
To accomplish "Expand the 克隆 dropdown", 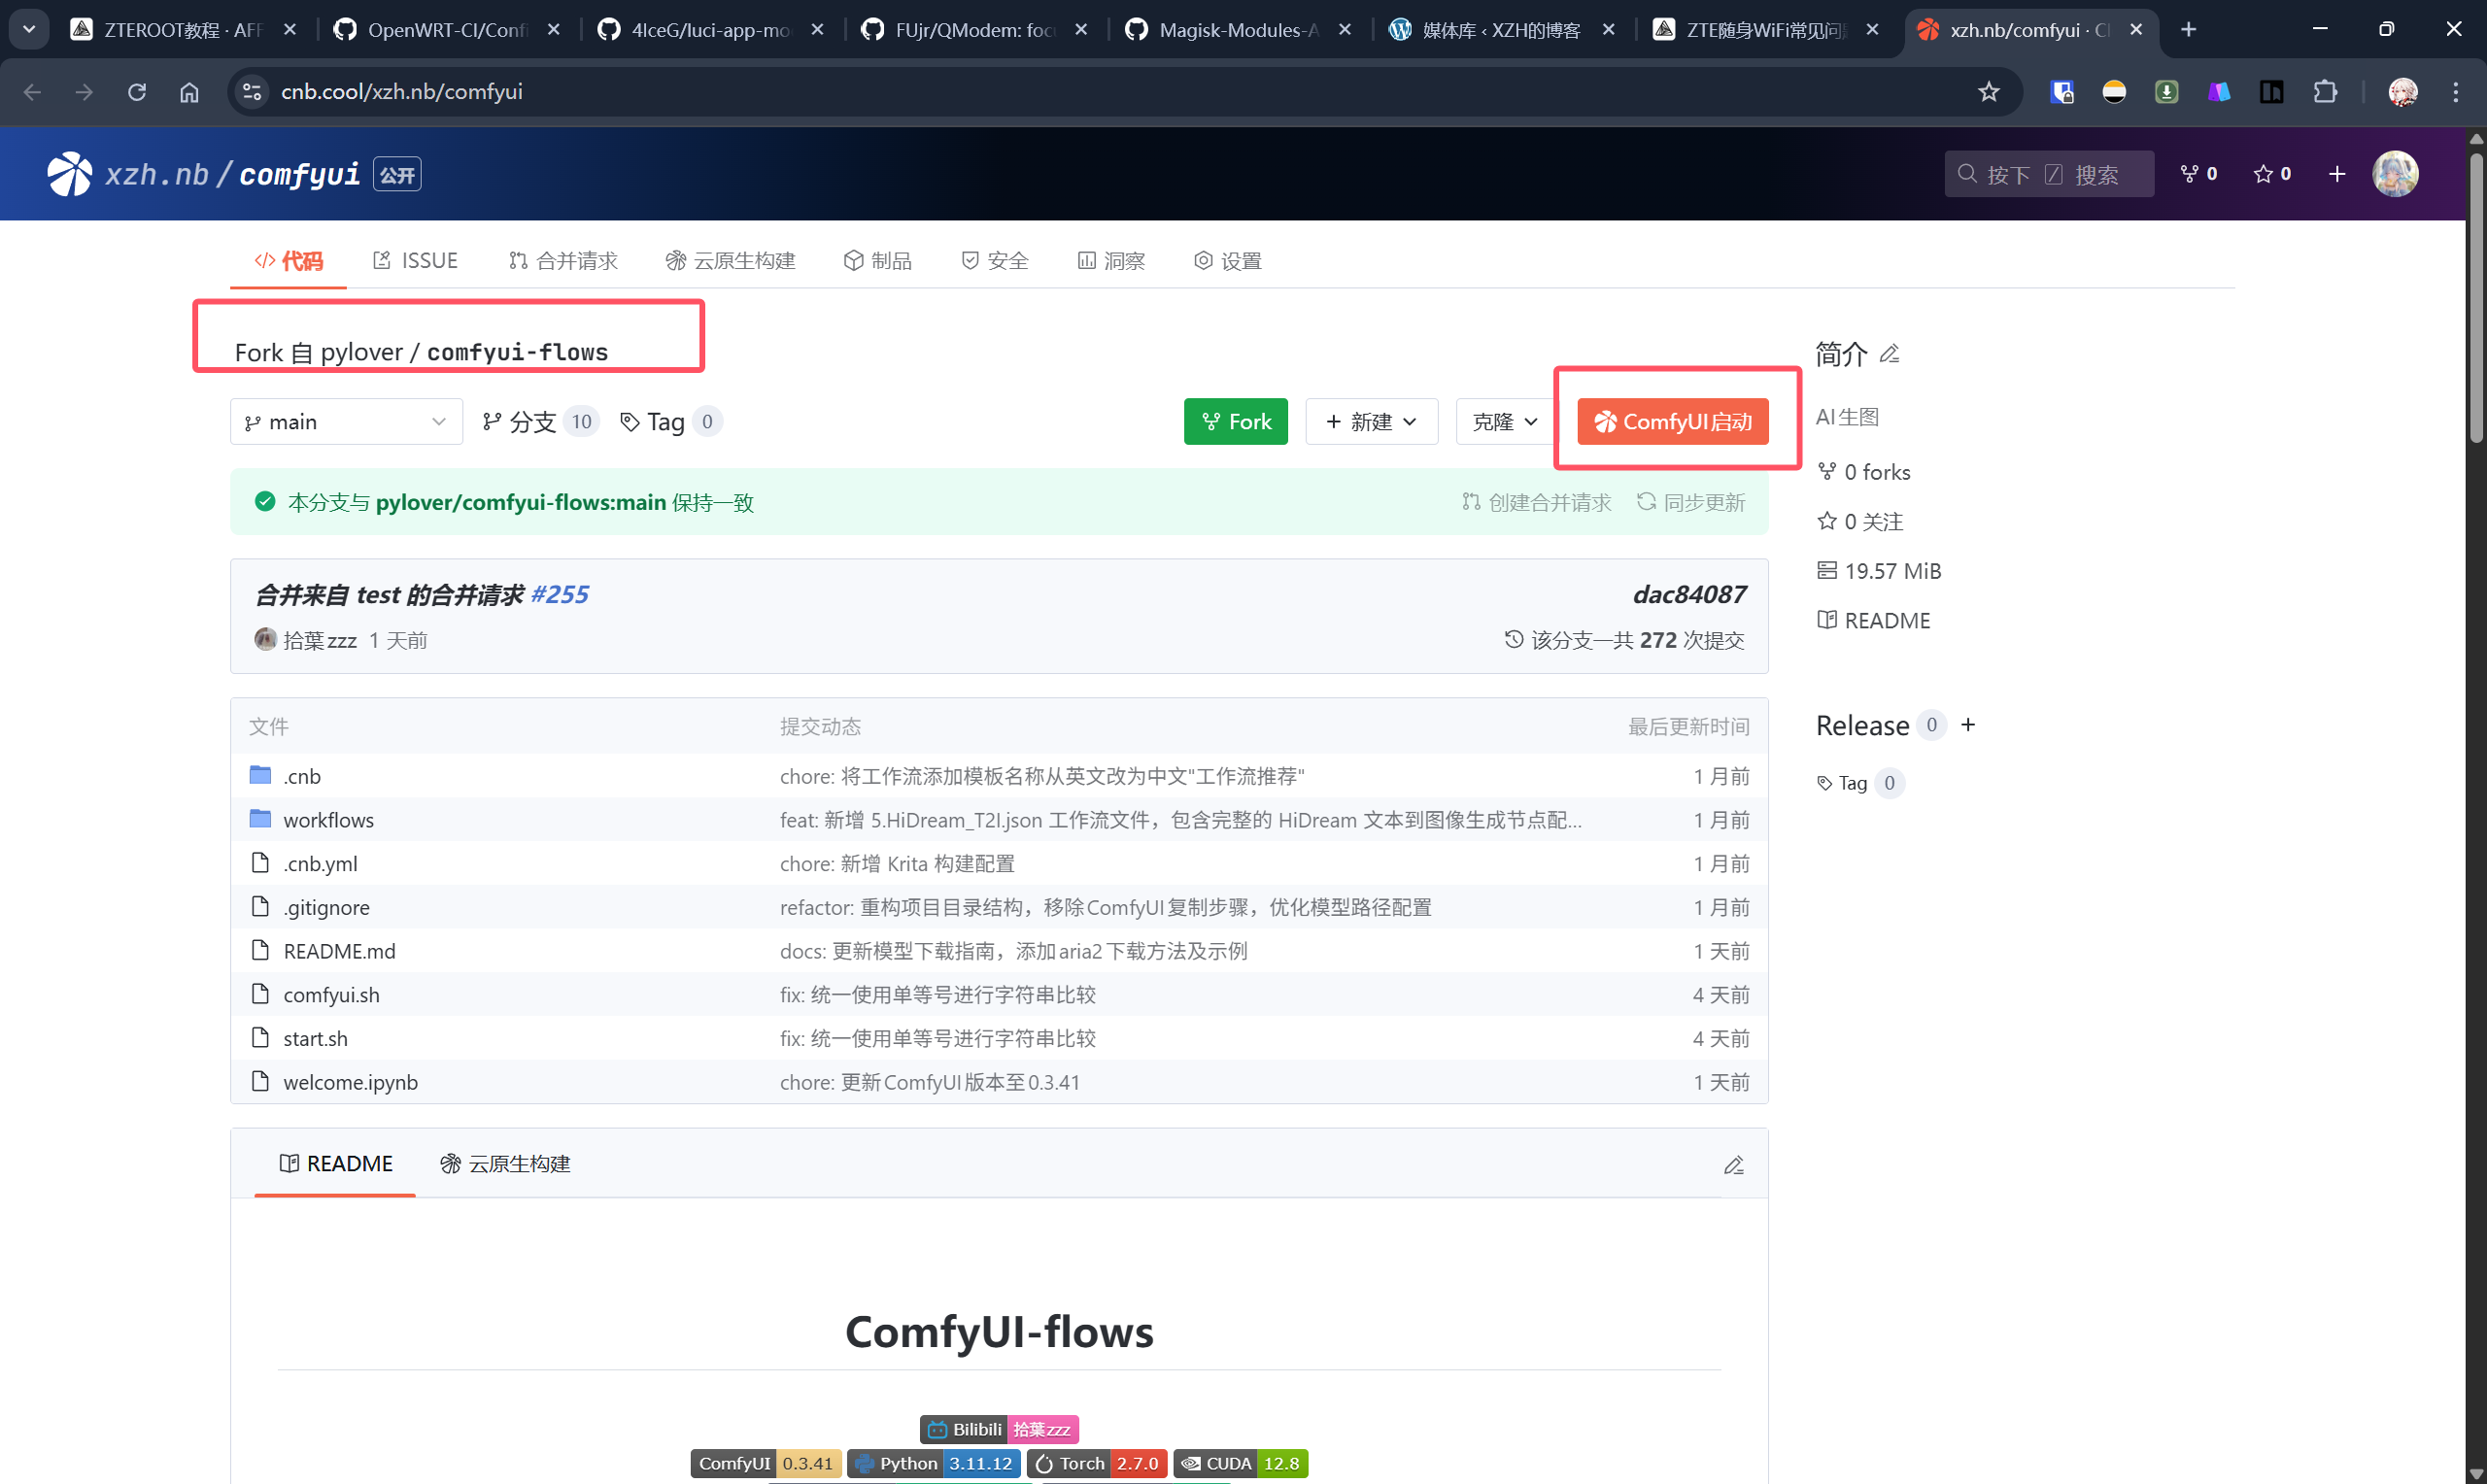I will click(x=1504, y=422).
